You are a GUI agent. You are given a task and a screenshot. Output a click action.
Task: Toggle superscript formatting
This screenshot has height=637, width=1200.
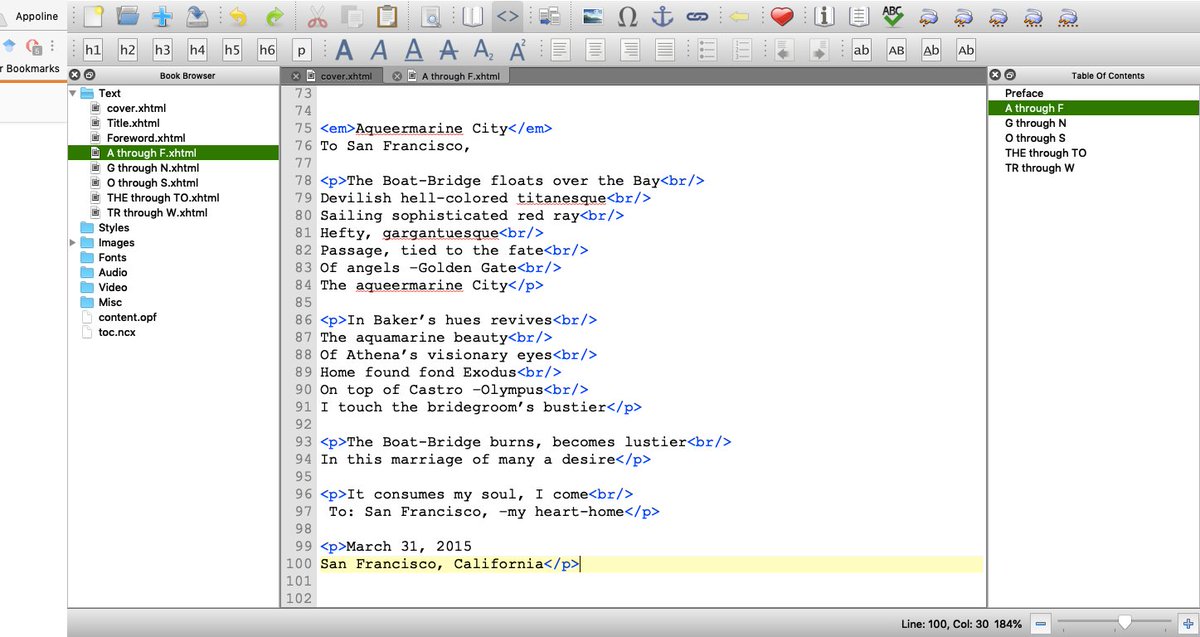pyautogui.click(x=517, y=50)
